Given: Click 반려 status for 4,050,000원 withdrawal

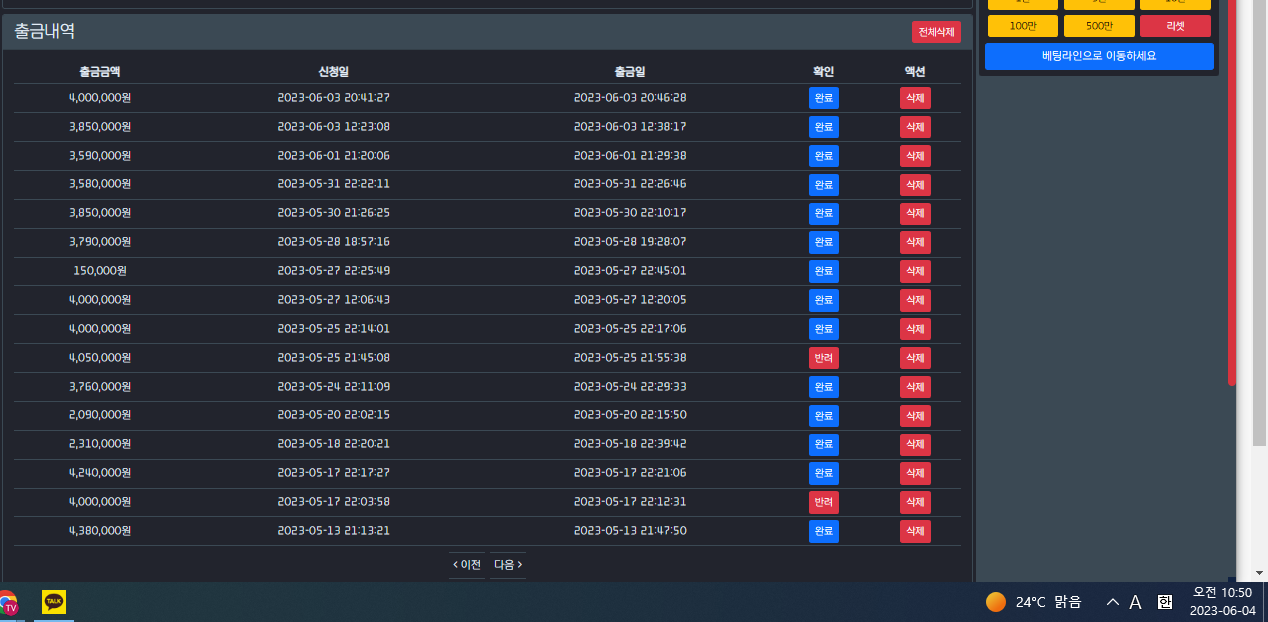Looking at the screenshot, I should click(824, 358).
